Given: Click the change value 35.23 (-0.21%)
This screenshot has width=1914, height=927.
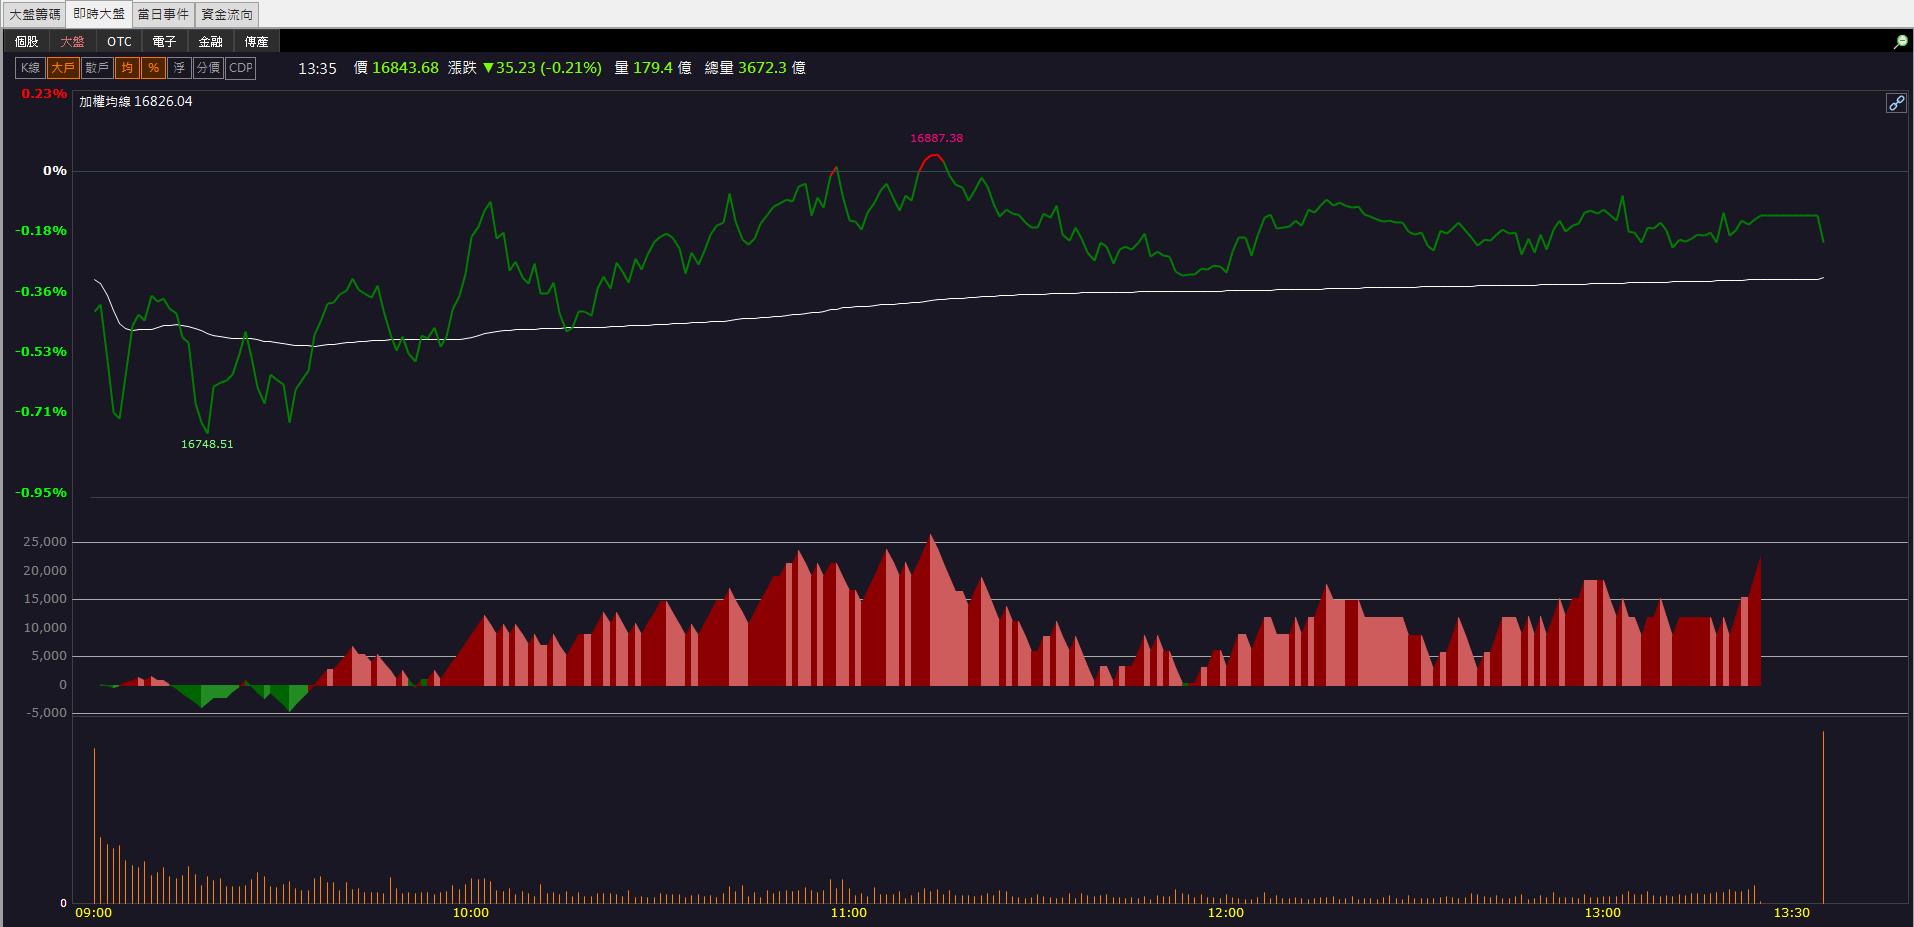Looking at the screenshot, I should 542,68.
